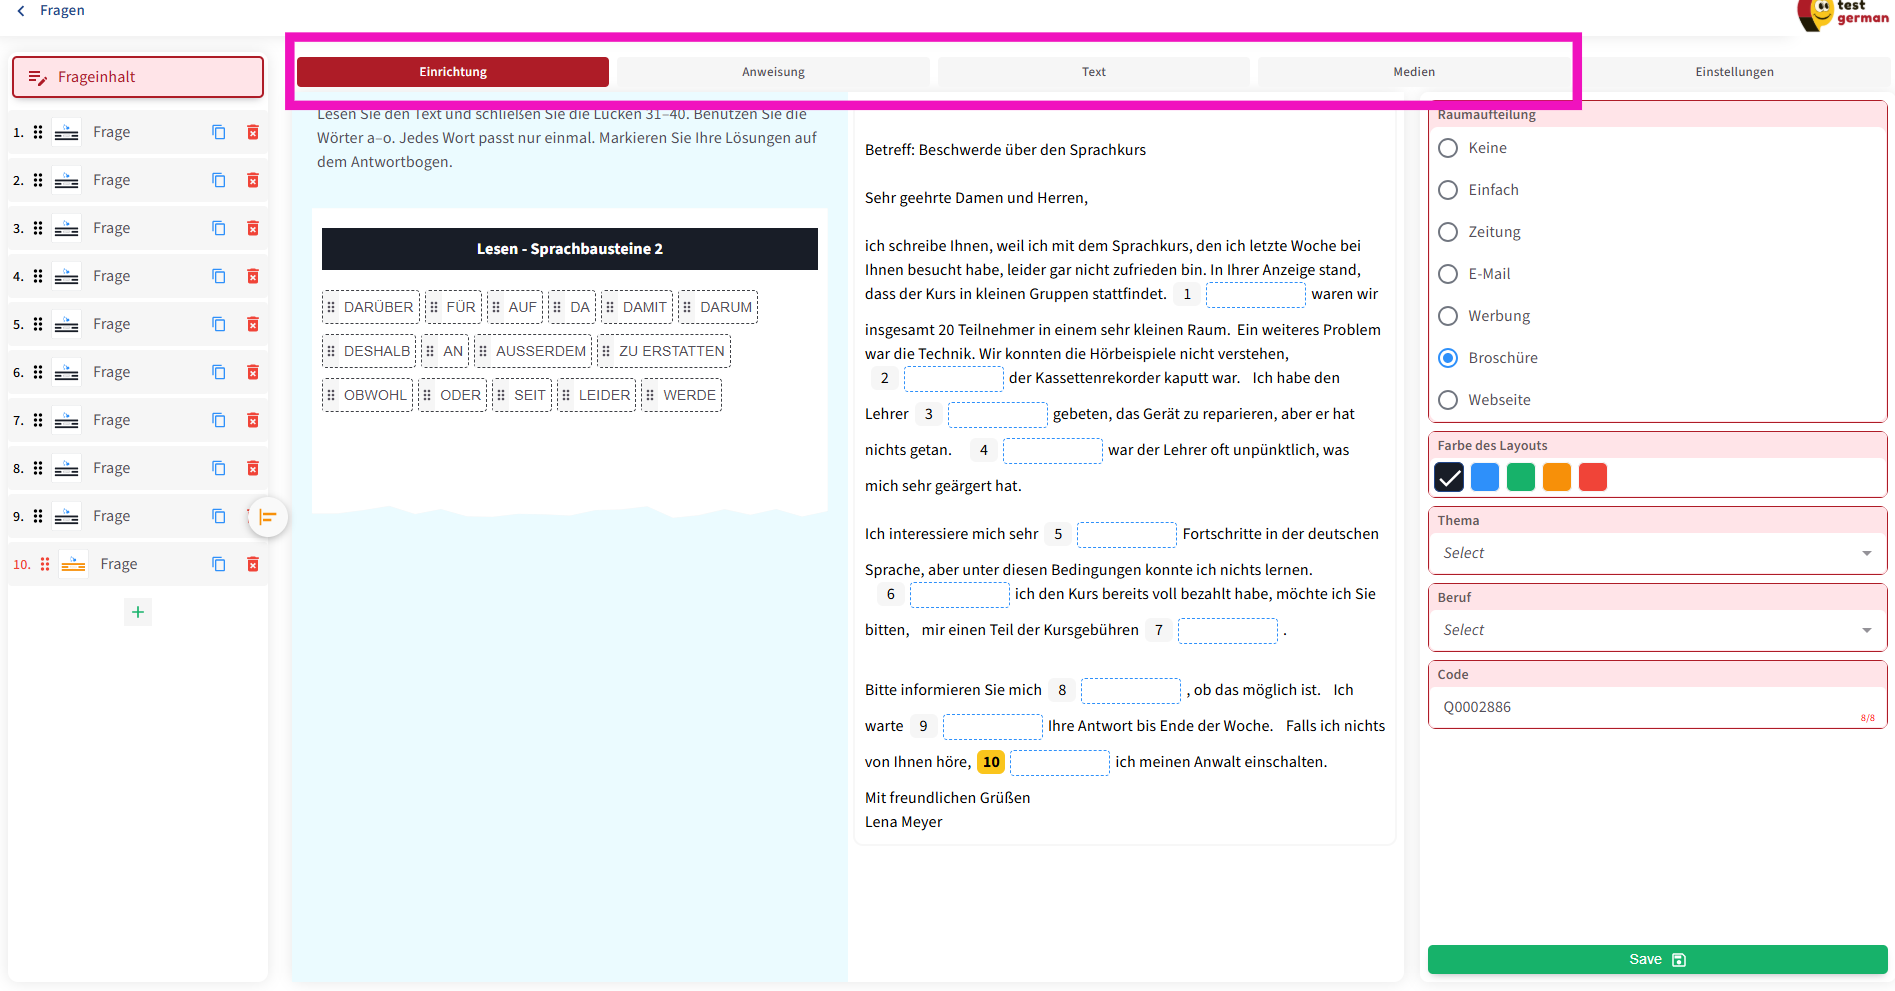The width and height of the screenshot is (1895, 991).
Task: Collapse sidebar with orange align icon
Action: pyautogui.click(x=268, y=517)
